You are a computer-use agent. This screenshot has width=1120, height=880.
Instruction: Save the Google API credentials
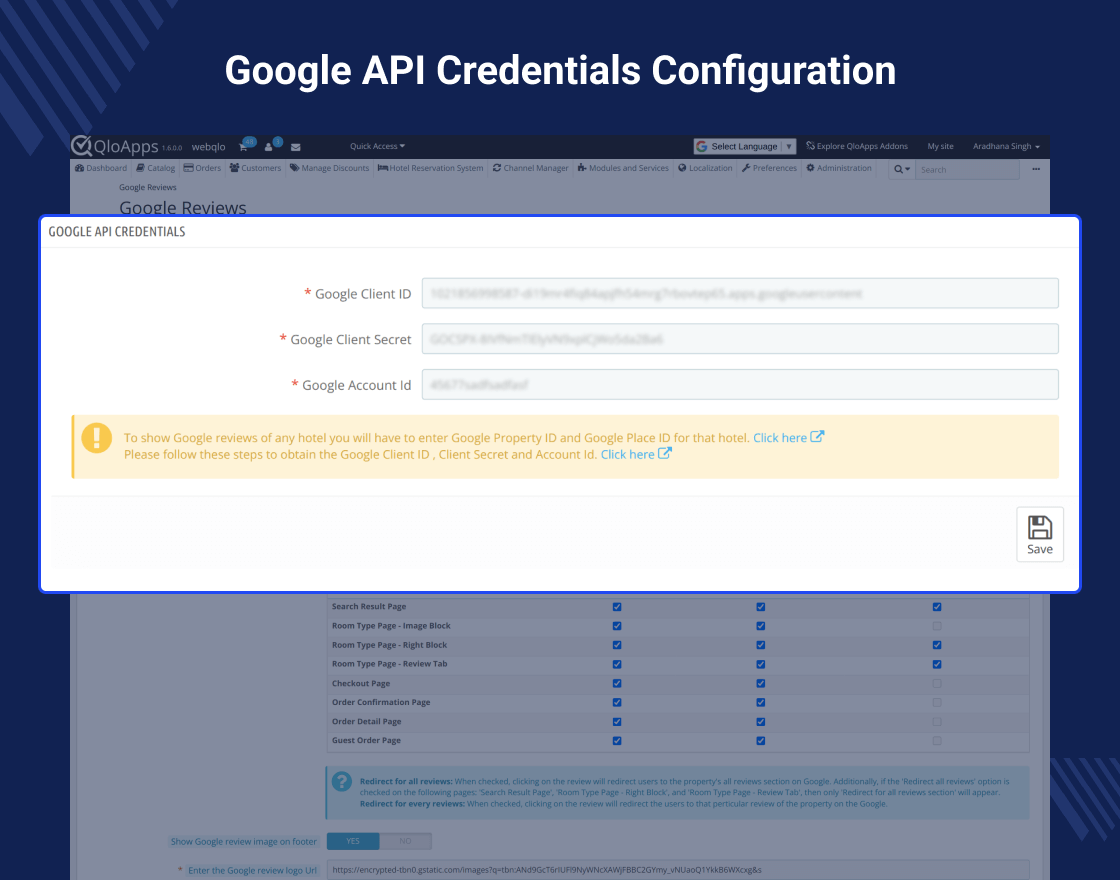pos(1039,534)
